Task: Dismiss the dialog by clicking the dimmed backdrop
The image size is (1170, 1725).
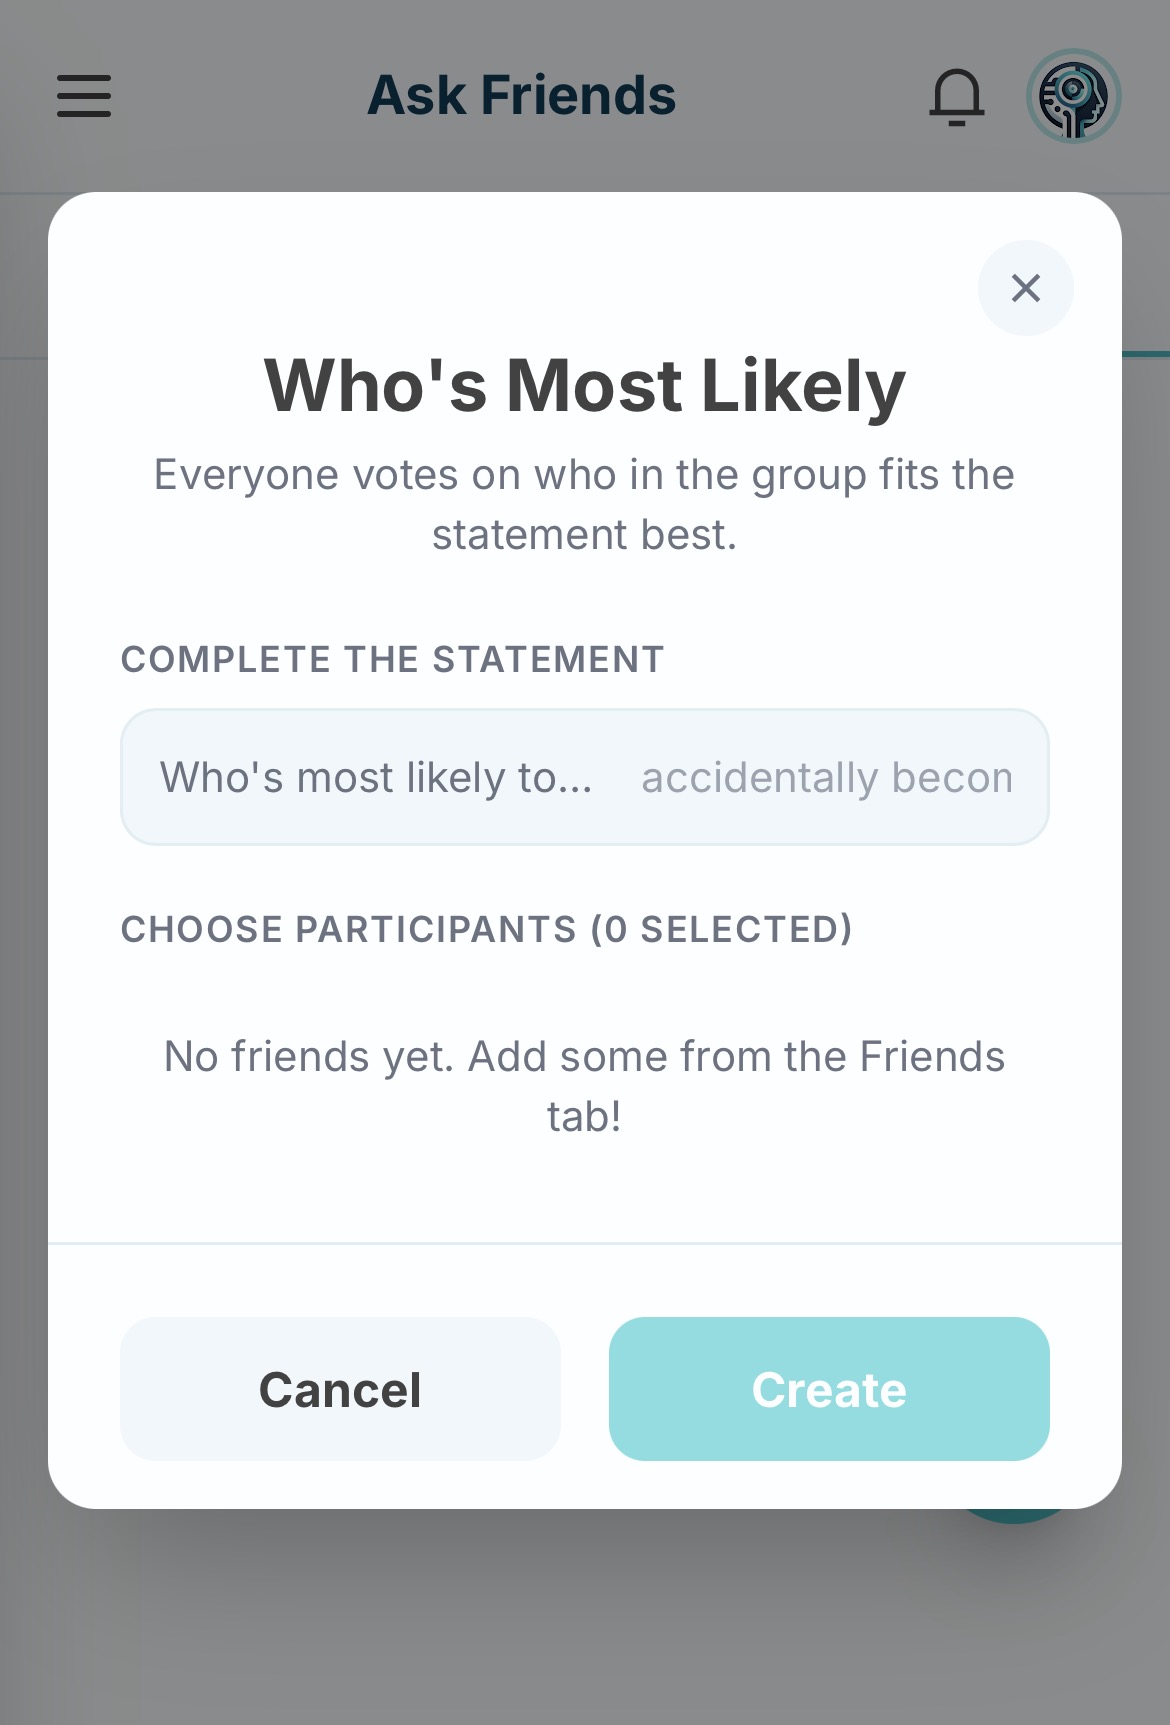Action: tap(584, 1620)
